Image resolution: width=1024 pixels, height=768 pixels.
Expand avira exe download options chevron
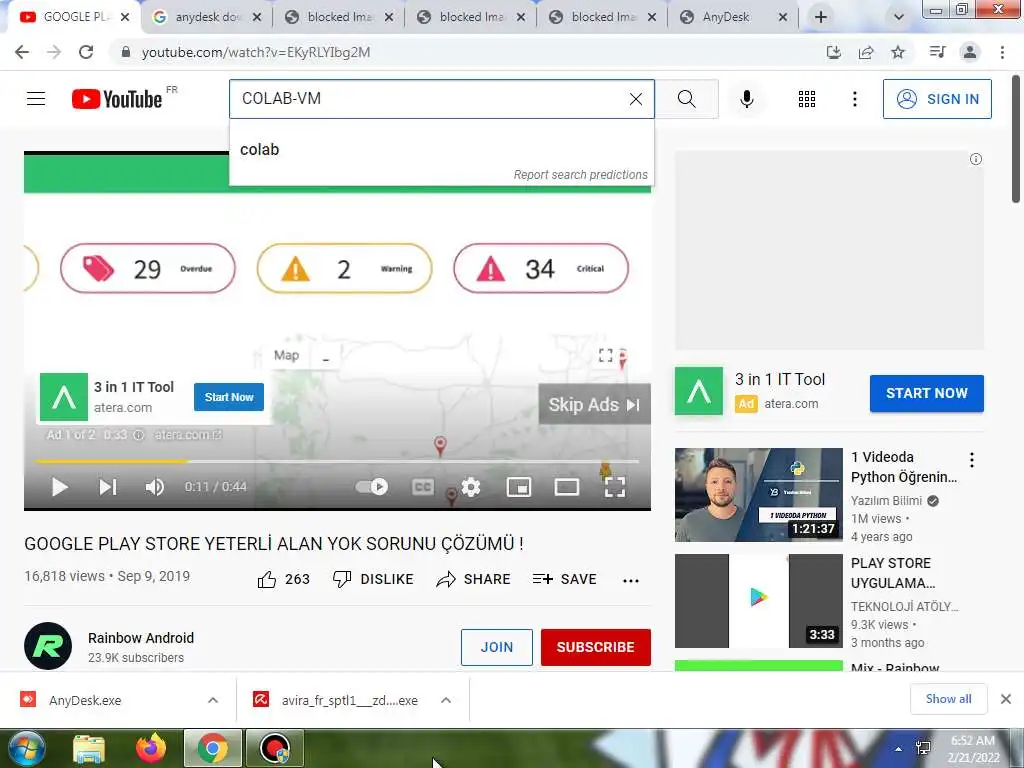(x=446, y=700)
